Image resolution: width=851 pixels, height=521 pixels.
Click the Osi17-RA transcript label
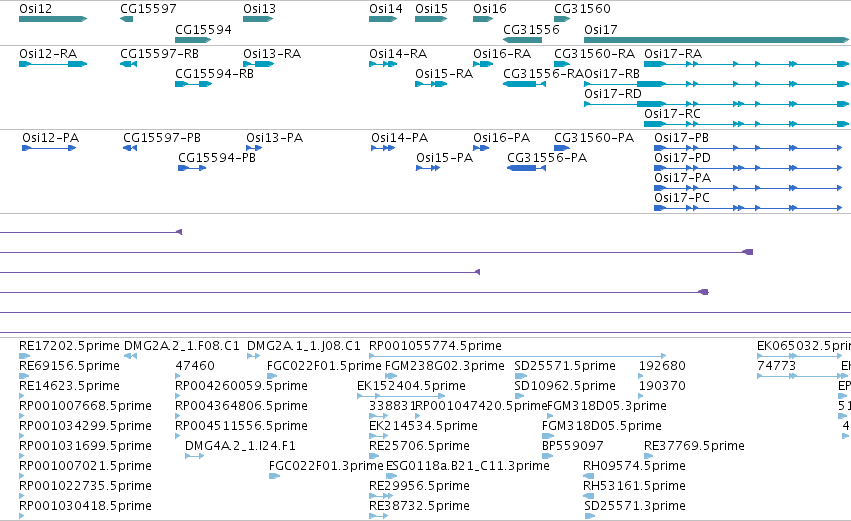673,54
